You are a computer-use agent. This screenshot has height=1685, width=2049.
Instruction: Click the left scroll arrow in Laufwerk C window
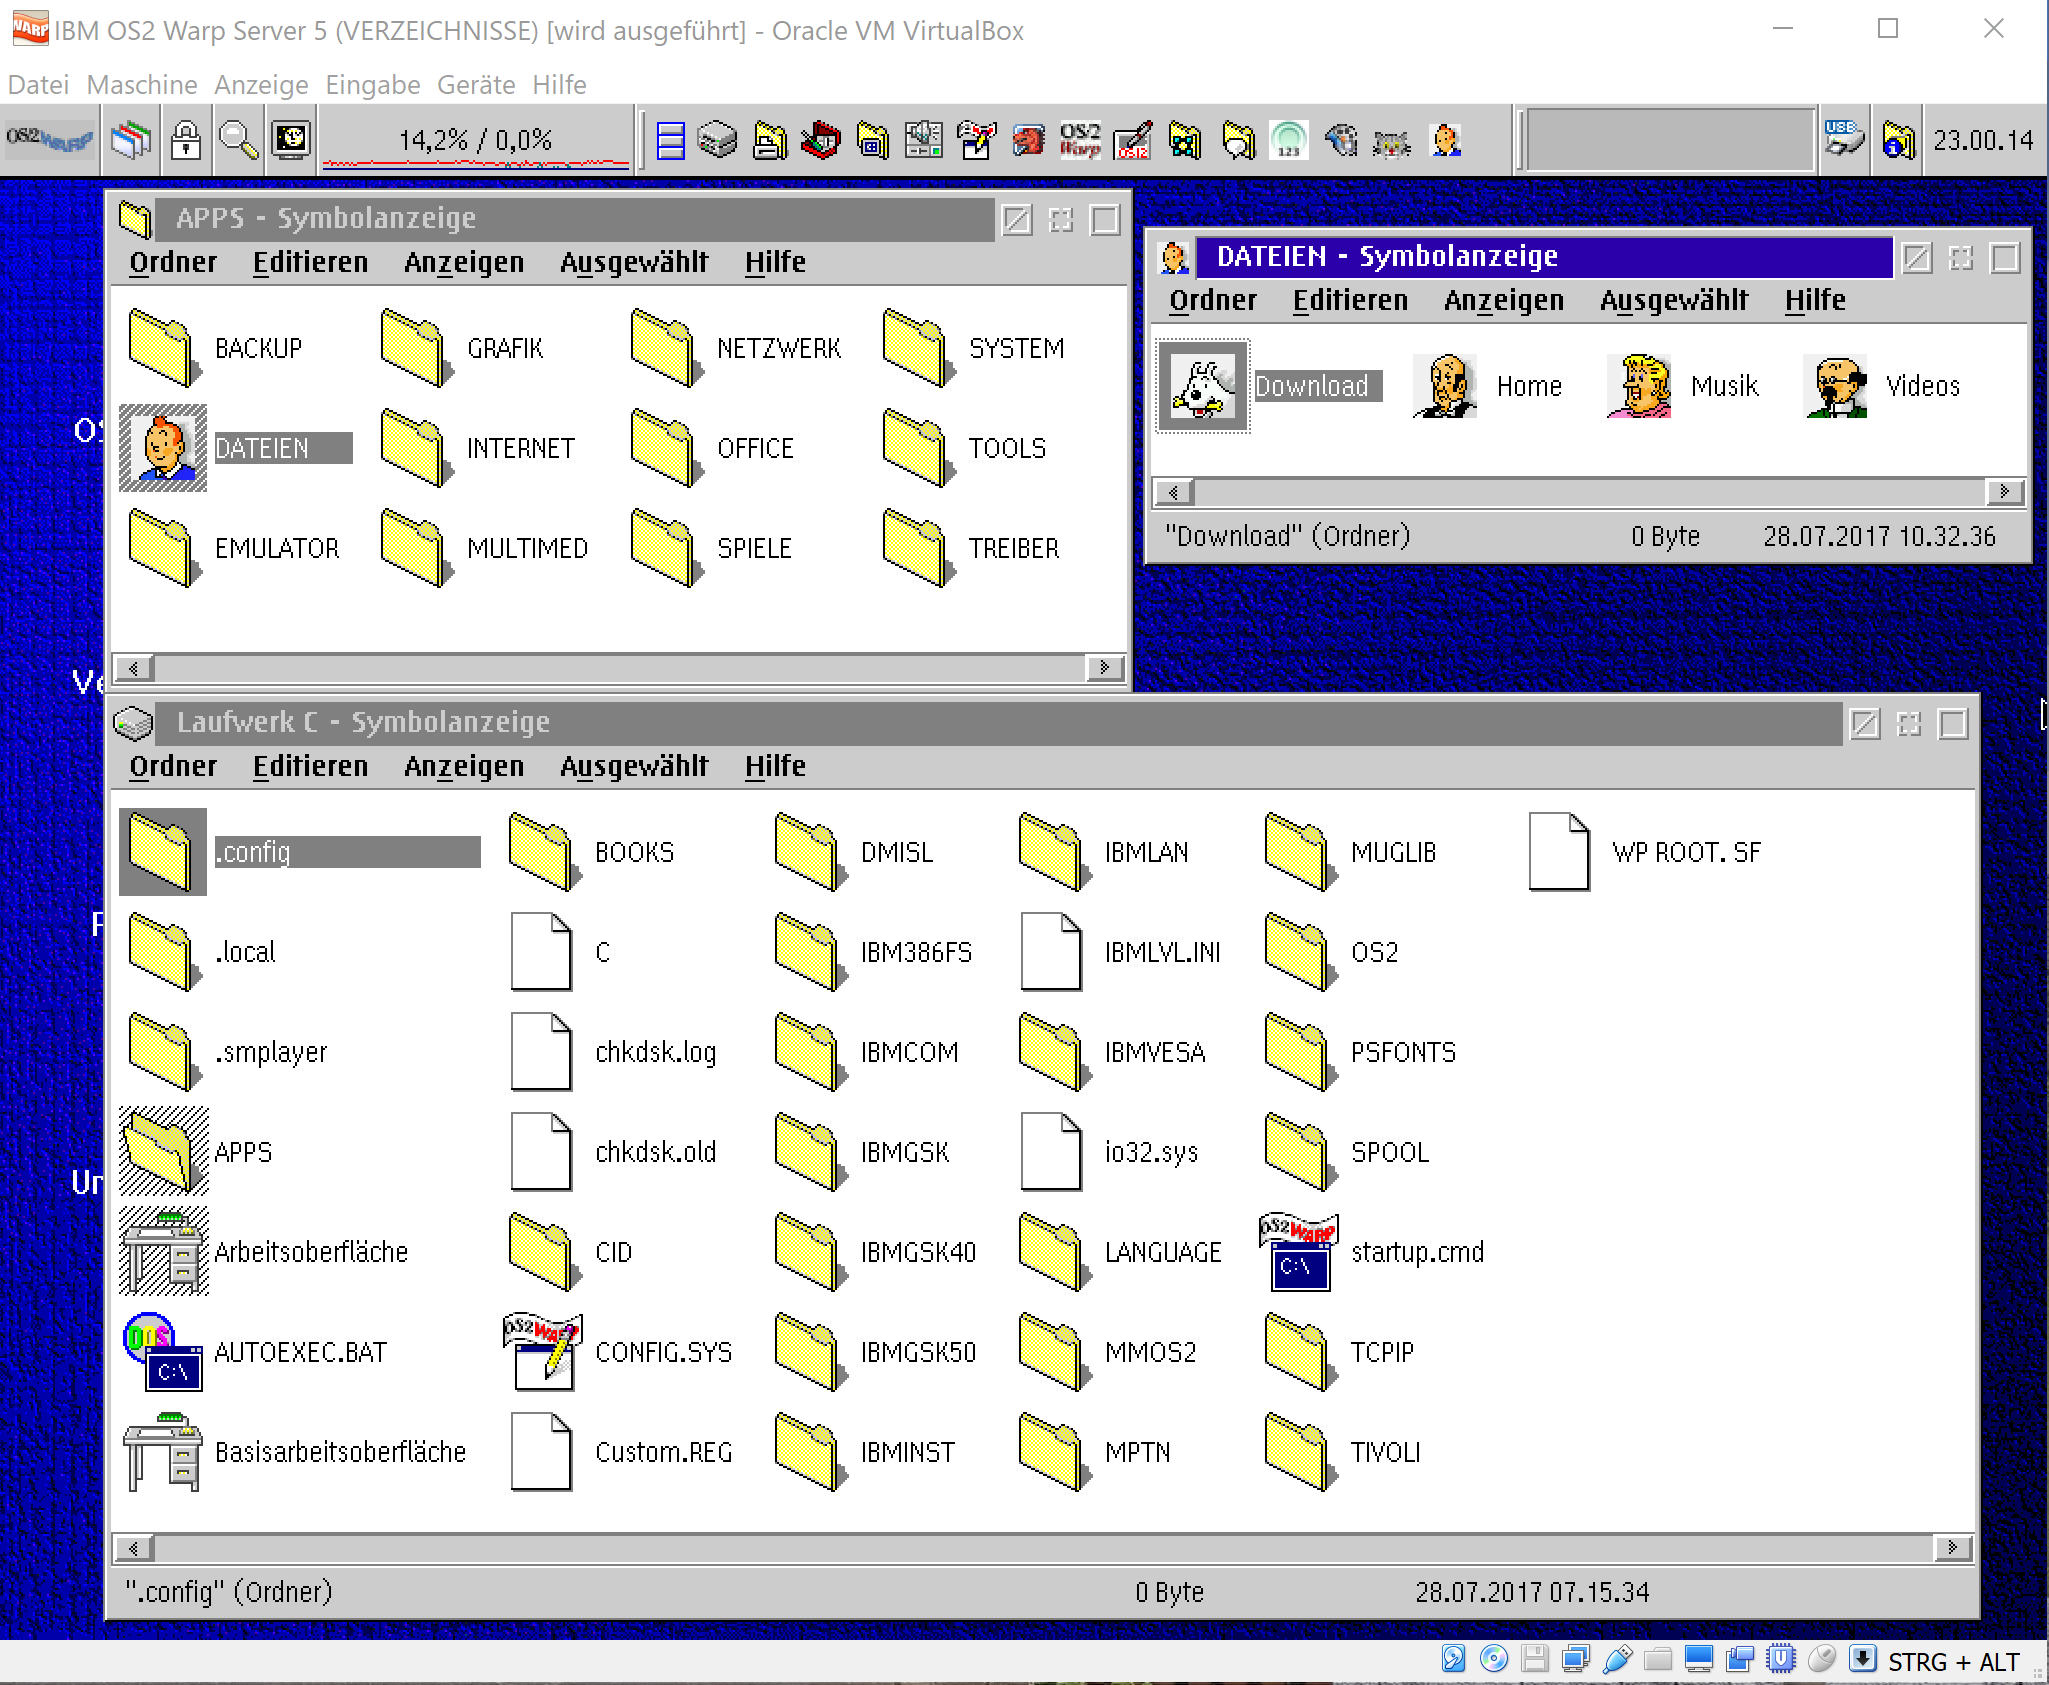click(133, 1547)
